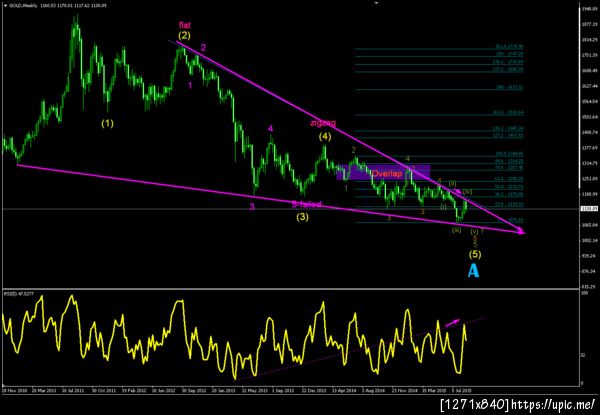Screen dimensions: 600x415
Task: Select the '5-failed' magenta label
Action: pyautogui.click(x=307, y=205)
